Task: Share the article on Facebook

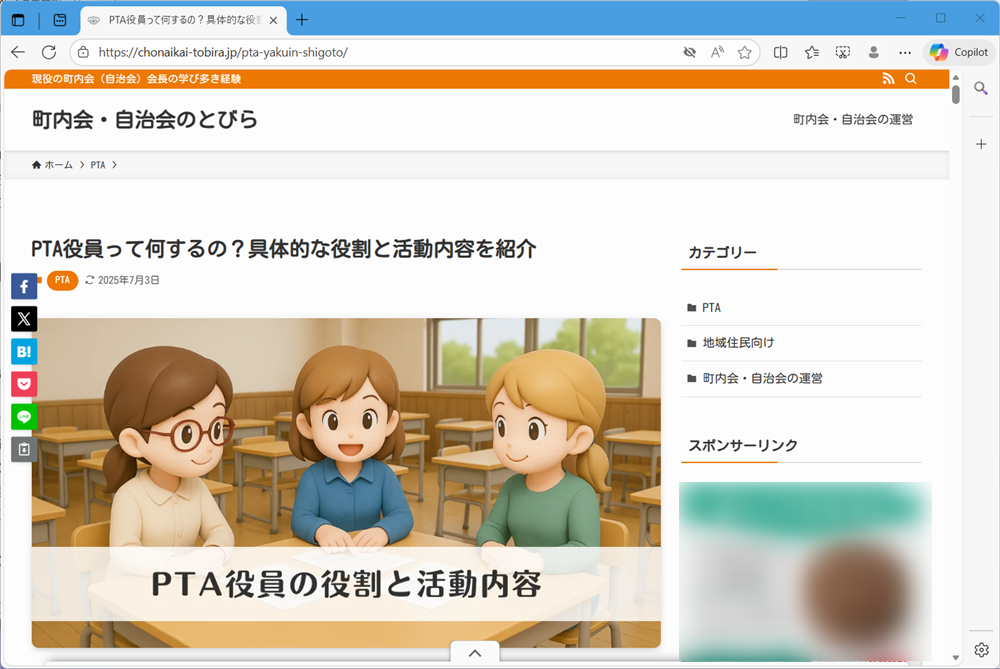Action: [x=24, y=286]
